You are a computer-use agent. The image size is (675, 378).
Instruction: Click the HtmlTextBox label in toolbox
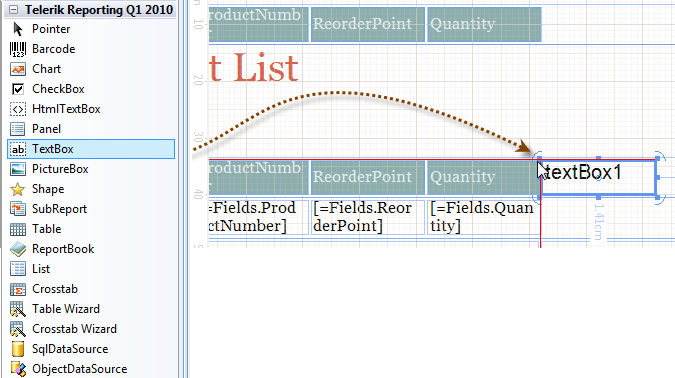(x=66, y=109)
